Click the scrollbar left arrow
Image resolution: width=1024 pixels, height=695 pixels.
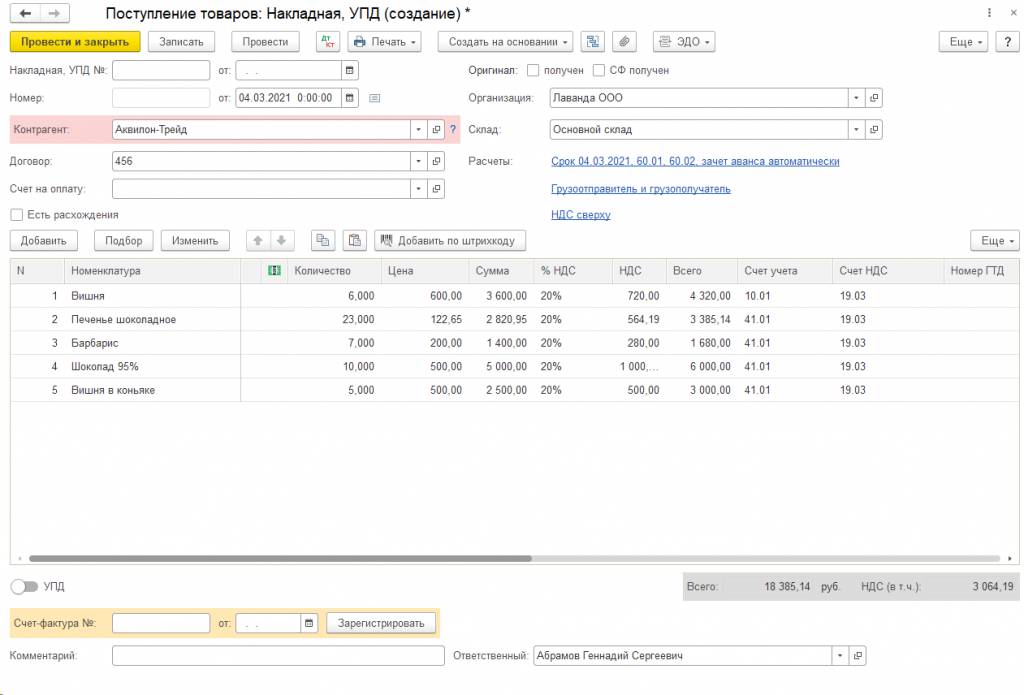click(20, 558)
